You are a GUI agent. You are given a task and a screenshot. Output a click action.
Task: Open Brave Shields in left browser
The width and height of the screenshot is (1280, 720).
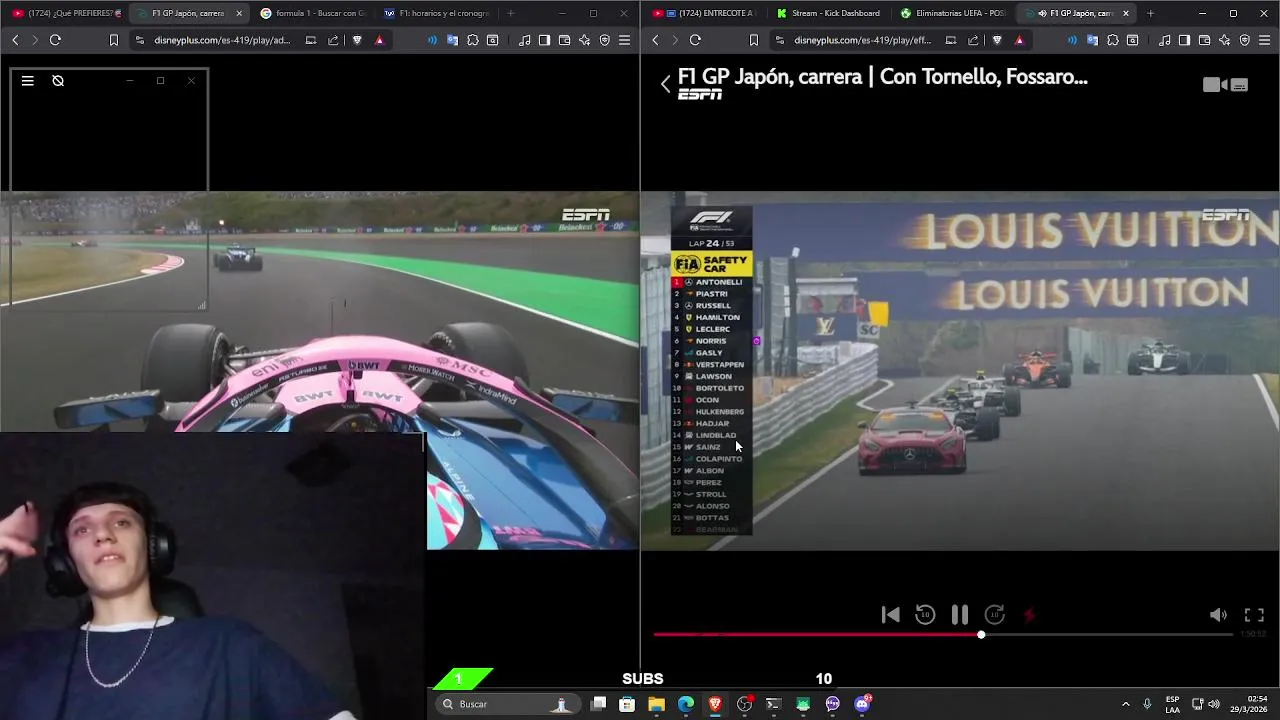click(357, 40)
